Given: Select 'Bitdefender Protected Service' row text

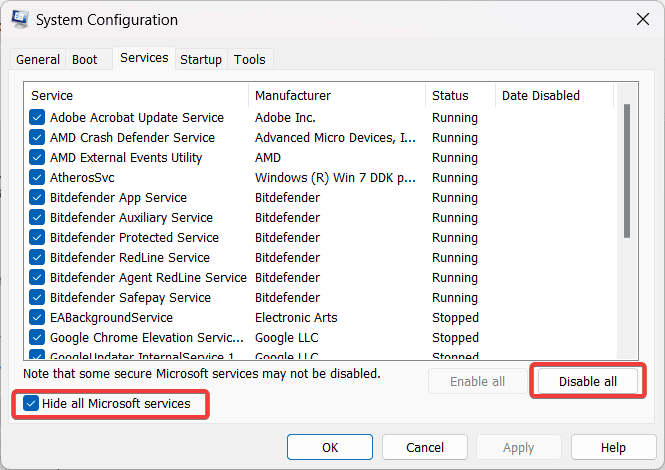Looking at the screenshot, I should tap(134, 237).
